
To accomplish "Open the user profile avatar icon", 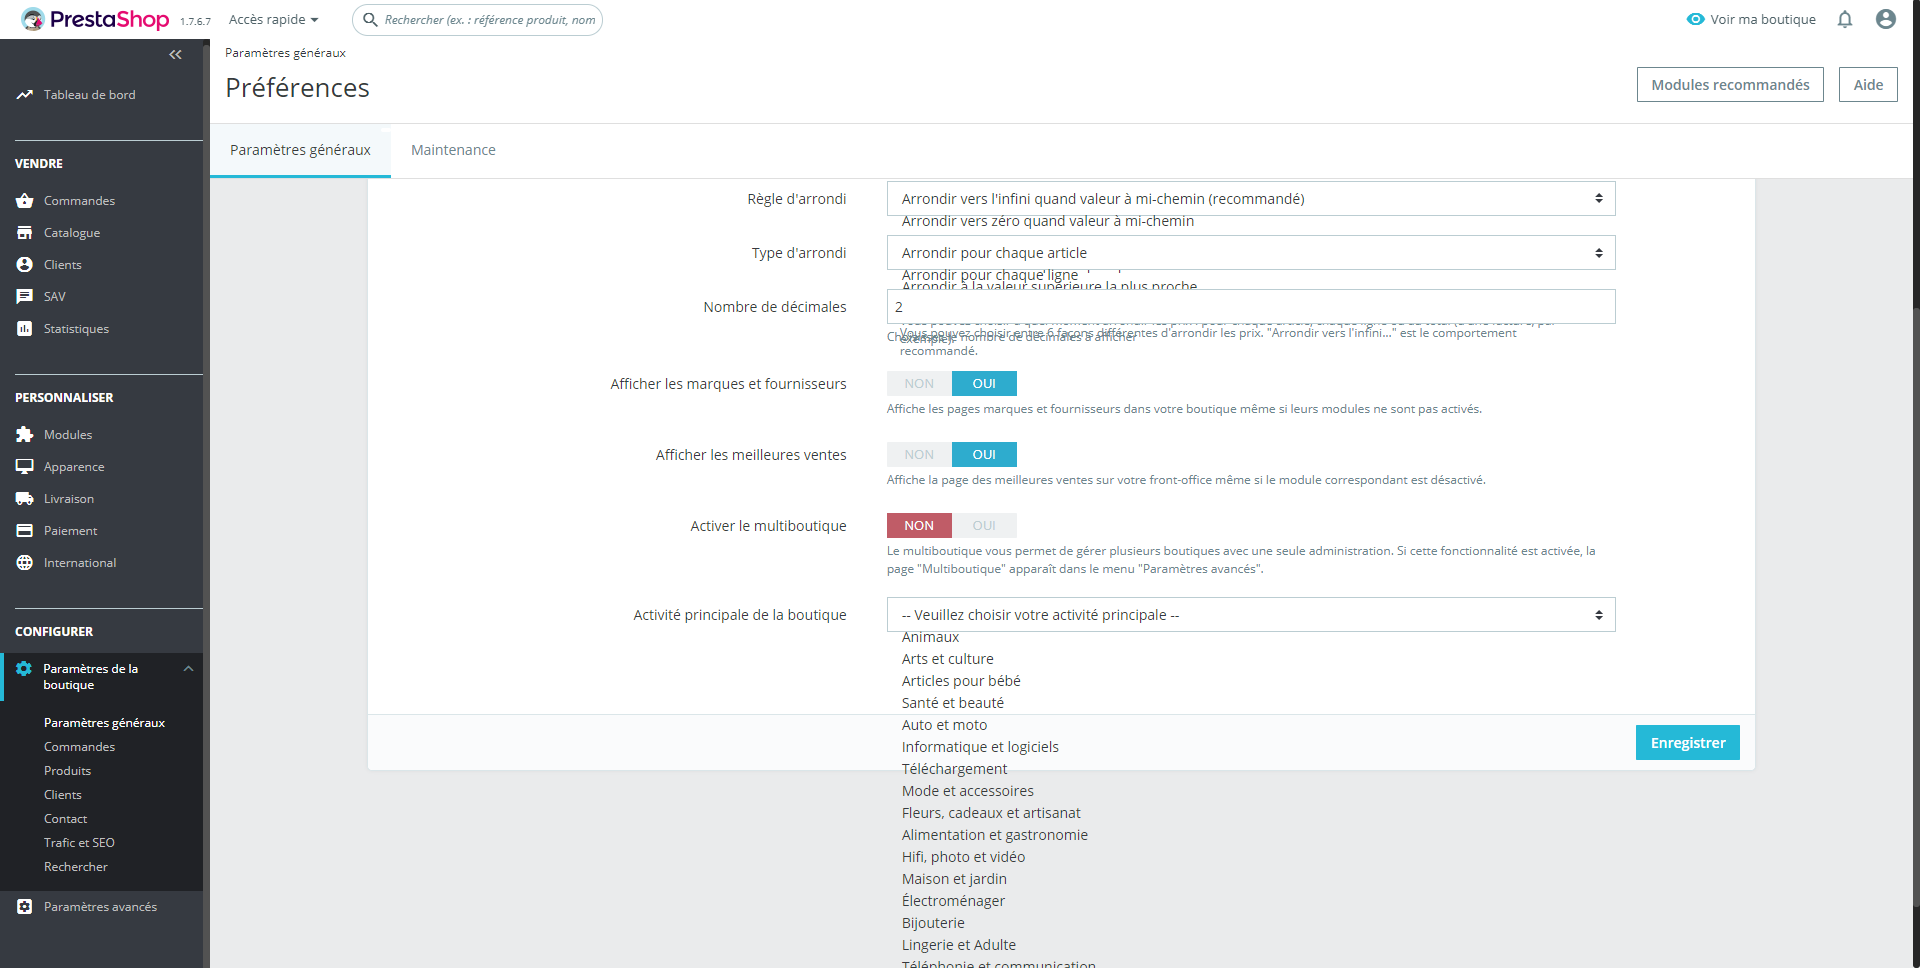I will coord(1886,19).
